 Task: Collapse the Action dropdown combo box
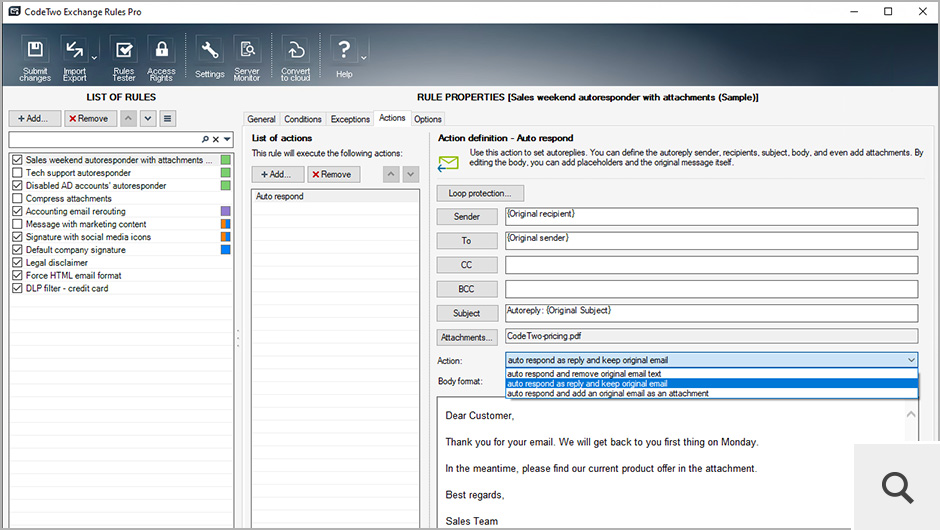coord(911,360)
